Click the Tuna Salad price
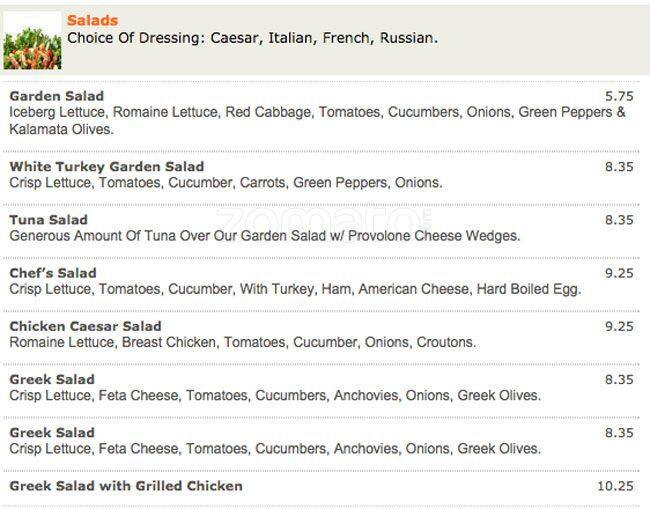This screenshot has height=509, width=650. 619,219
